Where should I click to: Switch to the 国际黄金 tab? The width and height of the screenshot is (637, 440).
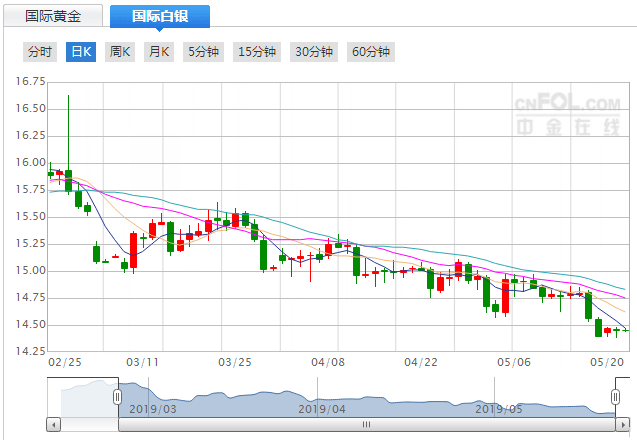pyautogui.click(x=55, y=17)
